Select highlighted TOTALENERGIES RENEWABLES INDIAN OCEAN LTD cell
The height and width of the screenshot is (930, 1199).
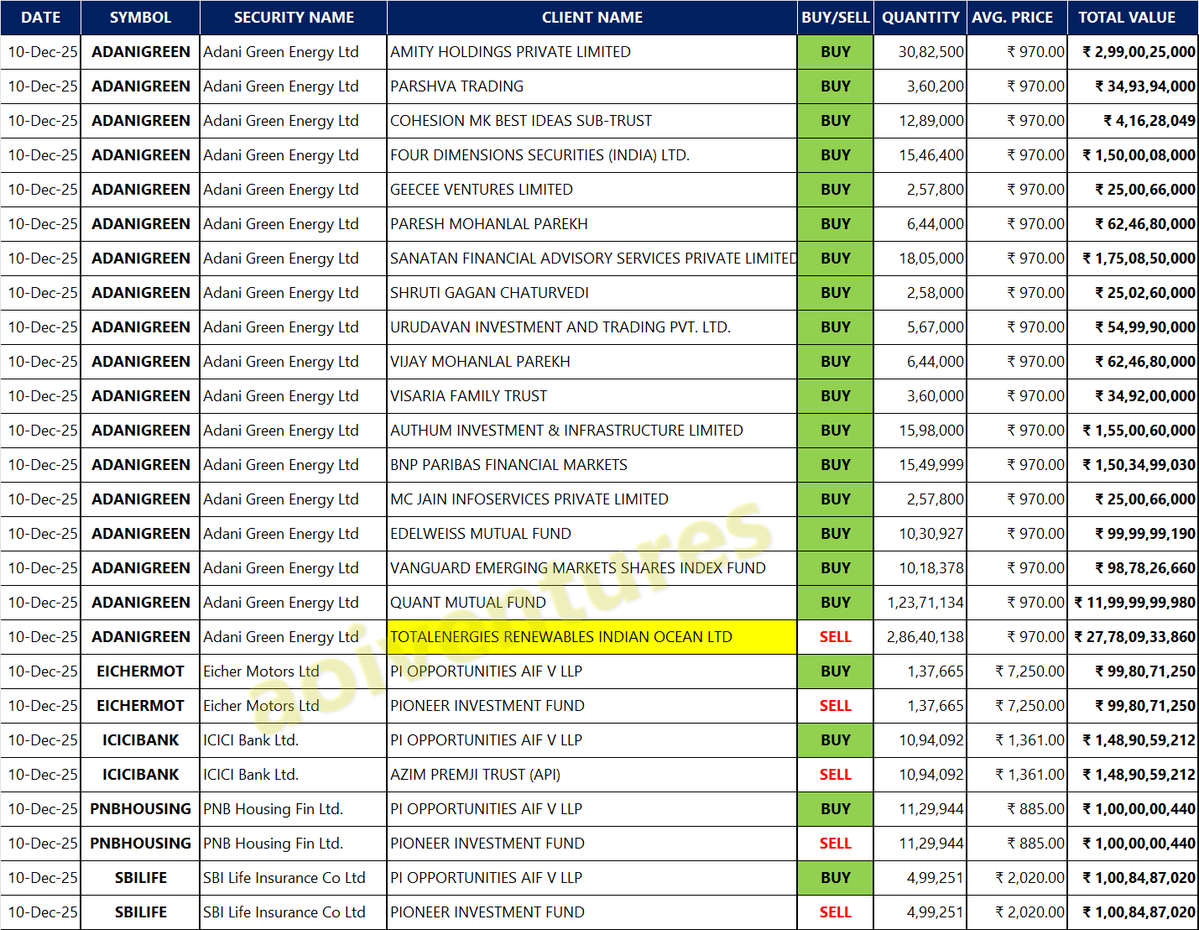pyautogui.click(x=592, y=637)
